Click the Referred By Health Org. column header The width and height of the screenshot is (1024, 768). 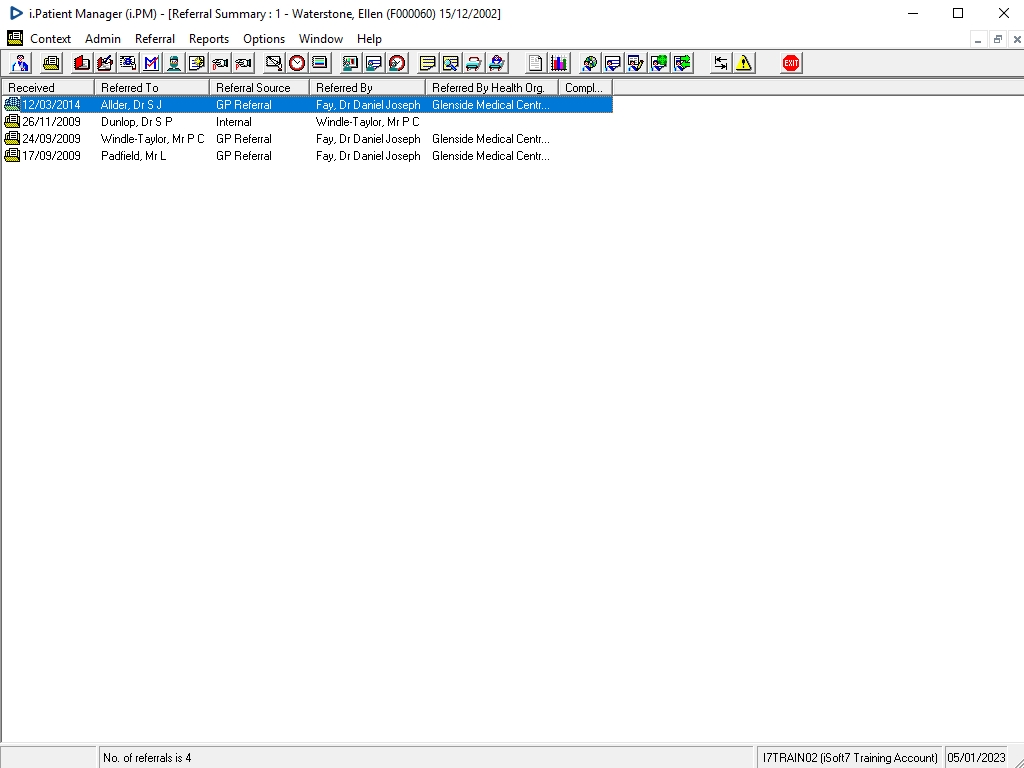pyautogui.click(x=492, y=88)
